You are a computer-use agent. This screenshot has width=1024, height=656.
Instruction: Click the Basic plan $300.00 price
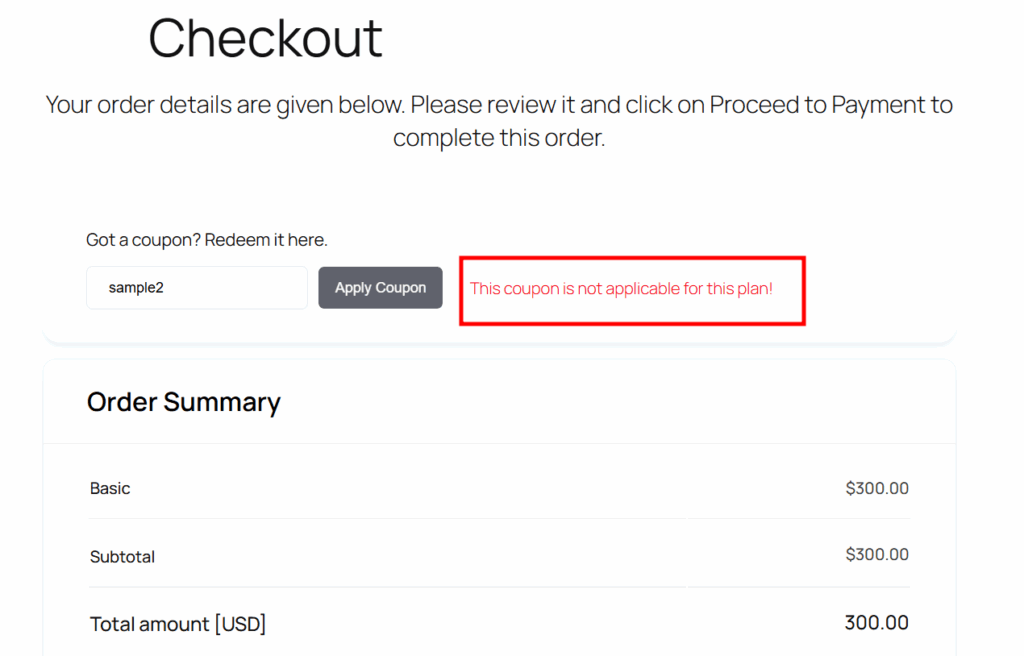coord(877,489)
